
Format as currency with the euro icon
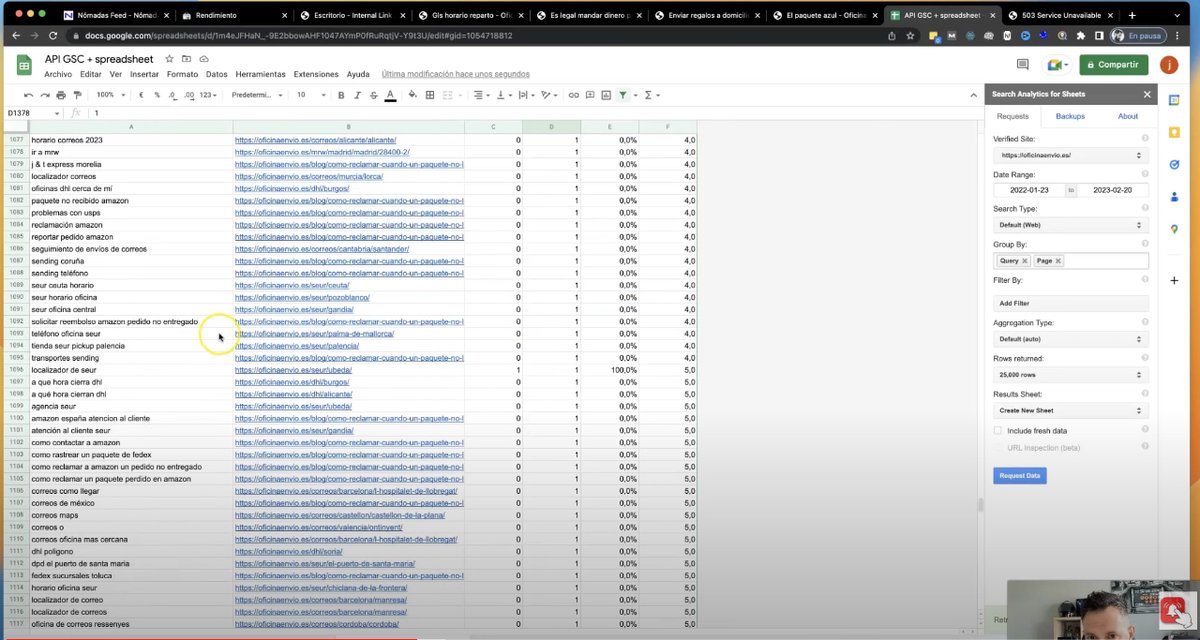[x=141, y=95]
